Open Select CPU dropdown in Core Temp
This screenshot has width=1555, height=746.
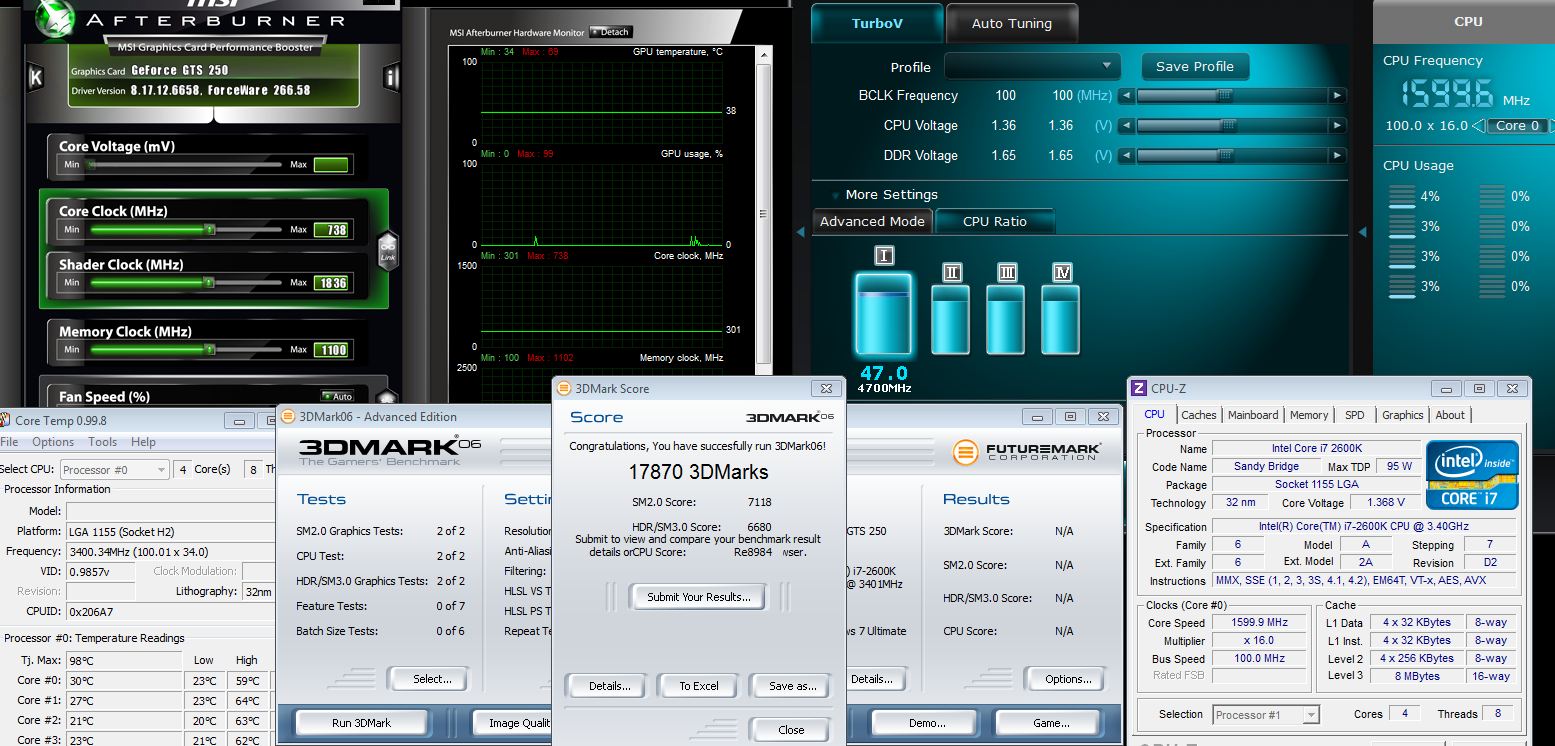coord(114,469)
